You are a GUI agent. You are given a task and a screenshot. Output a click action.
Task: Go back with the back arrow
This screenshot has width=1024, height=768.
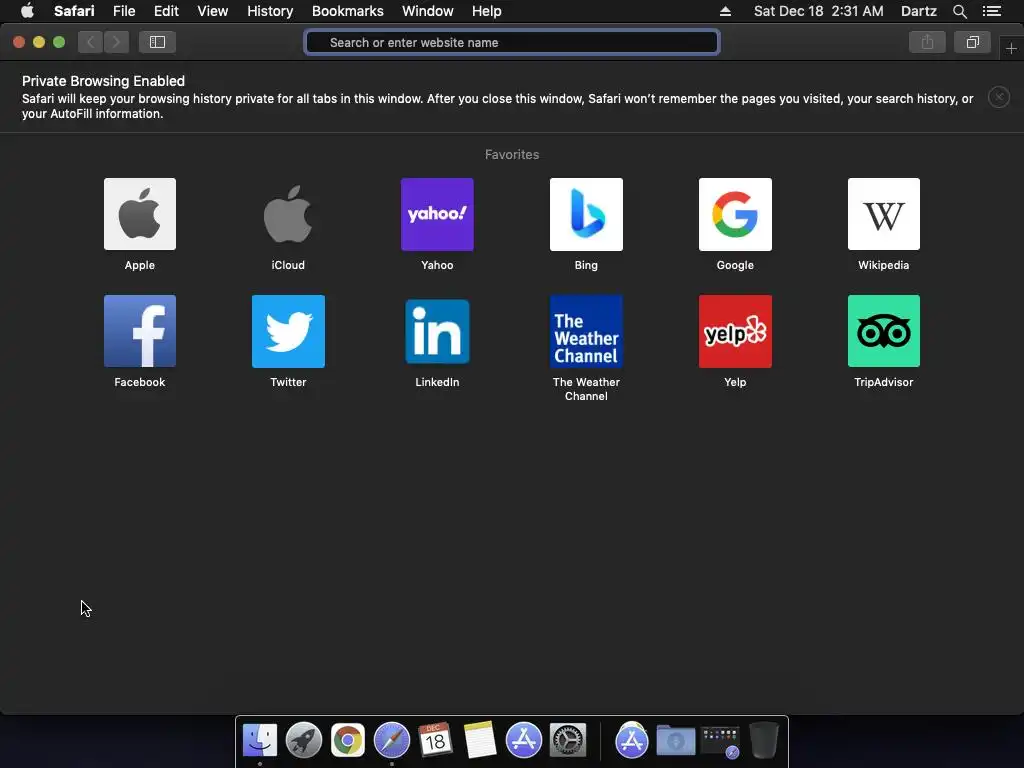(90, 42)
